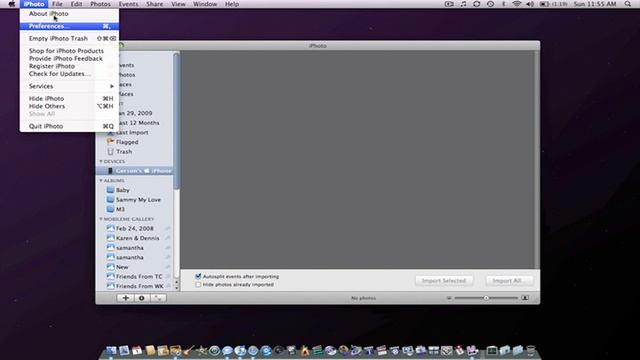640x360 pixels.
Task: Open Finder from the Dock
Action: (111, 351)
